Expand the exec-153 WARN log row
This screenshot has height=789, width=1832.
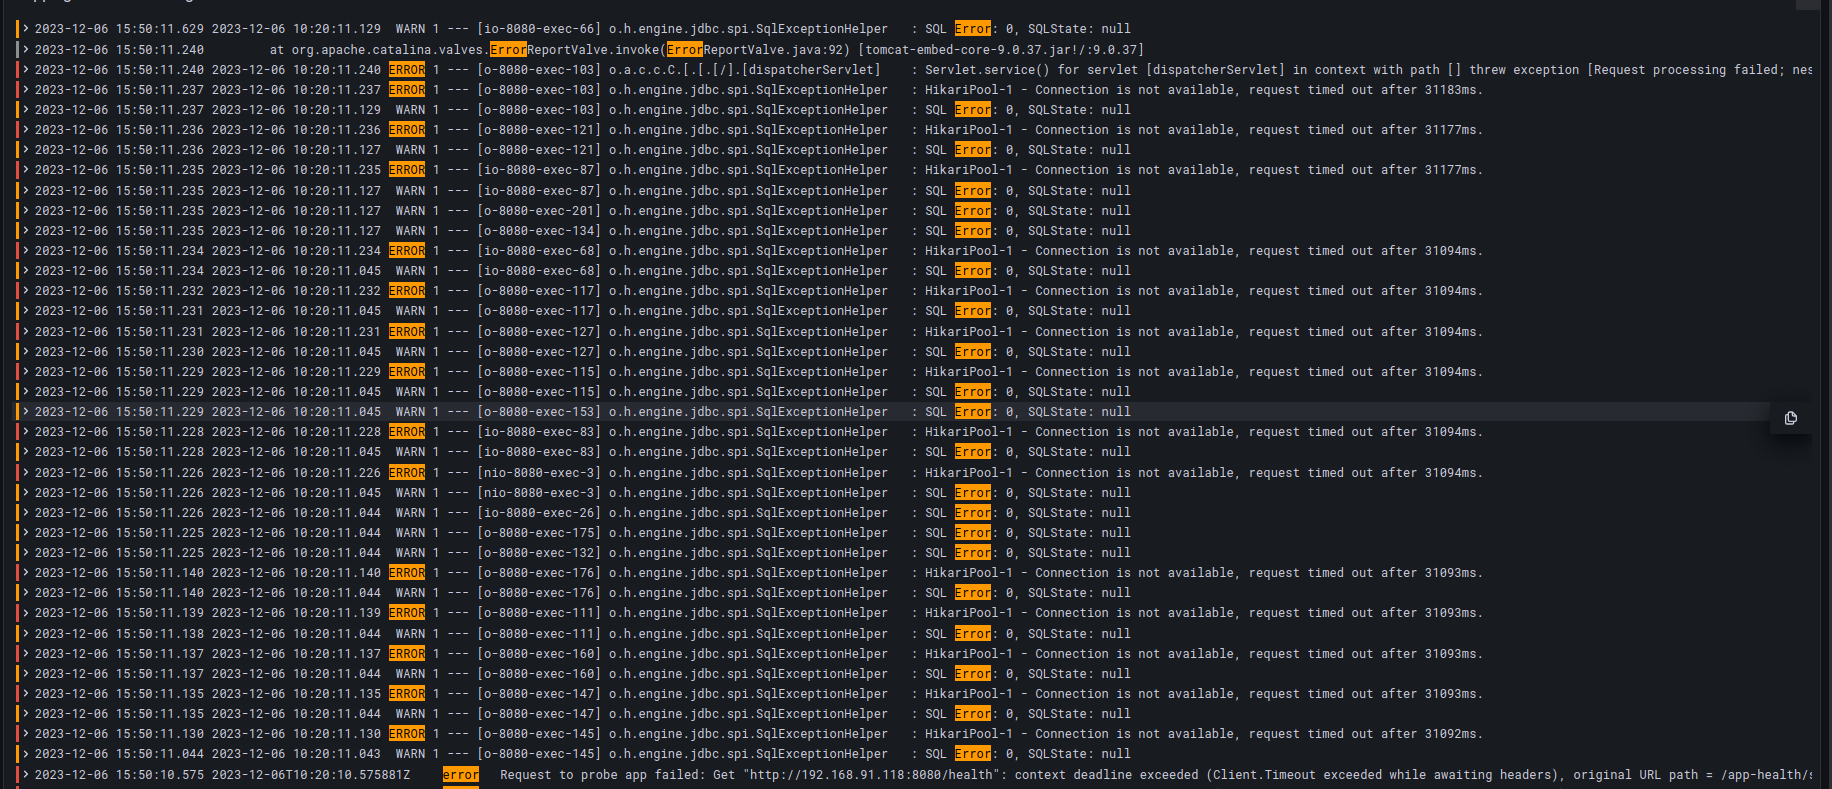pyautogui.click(x=26, y=412)
